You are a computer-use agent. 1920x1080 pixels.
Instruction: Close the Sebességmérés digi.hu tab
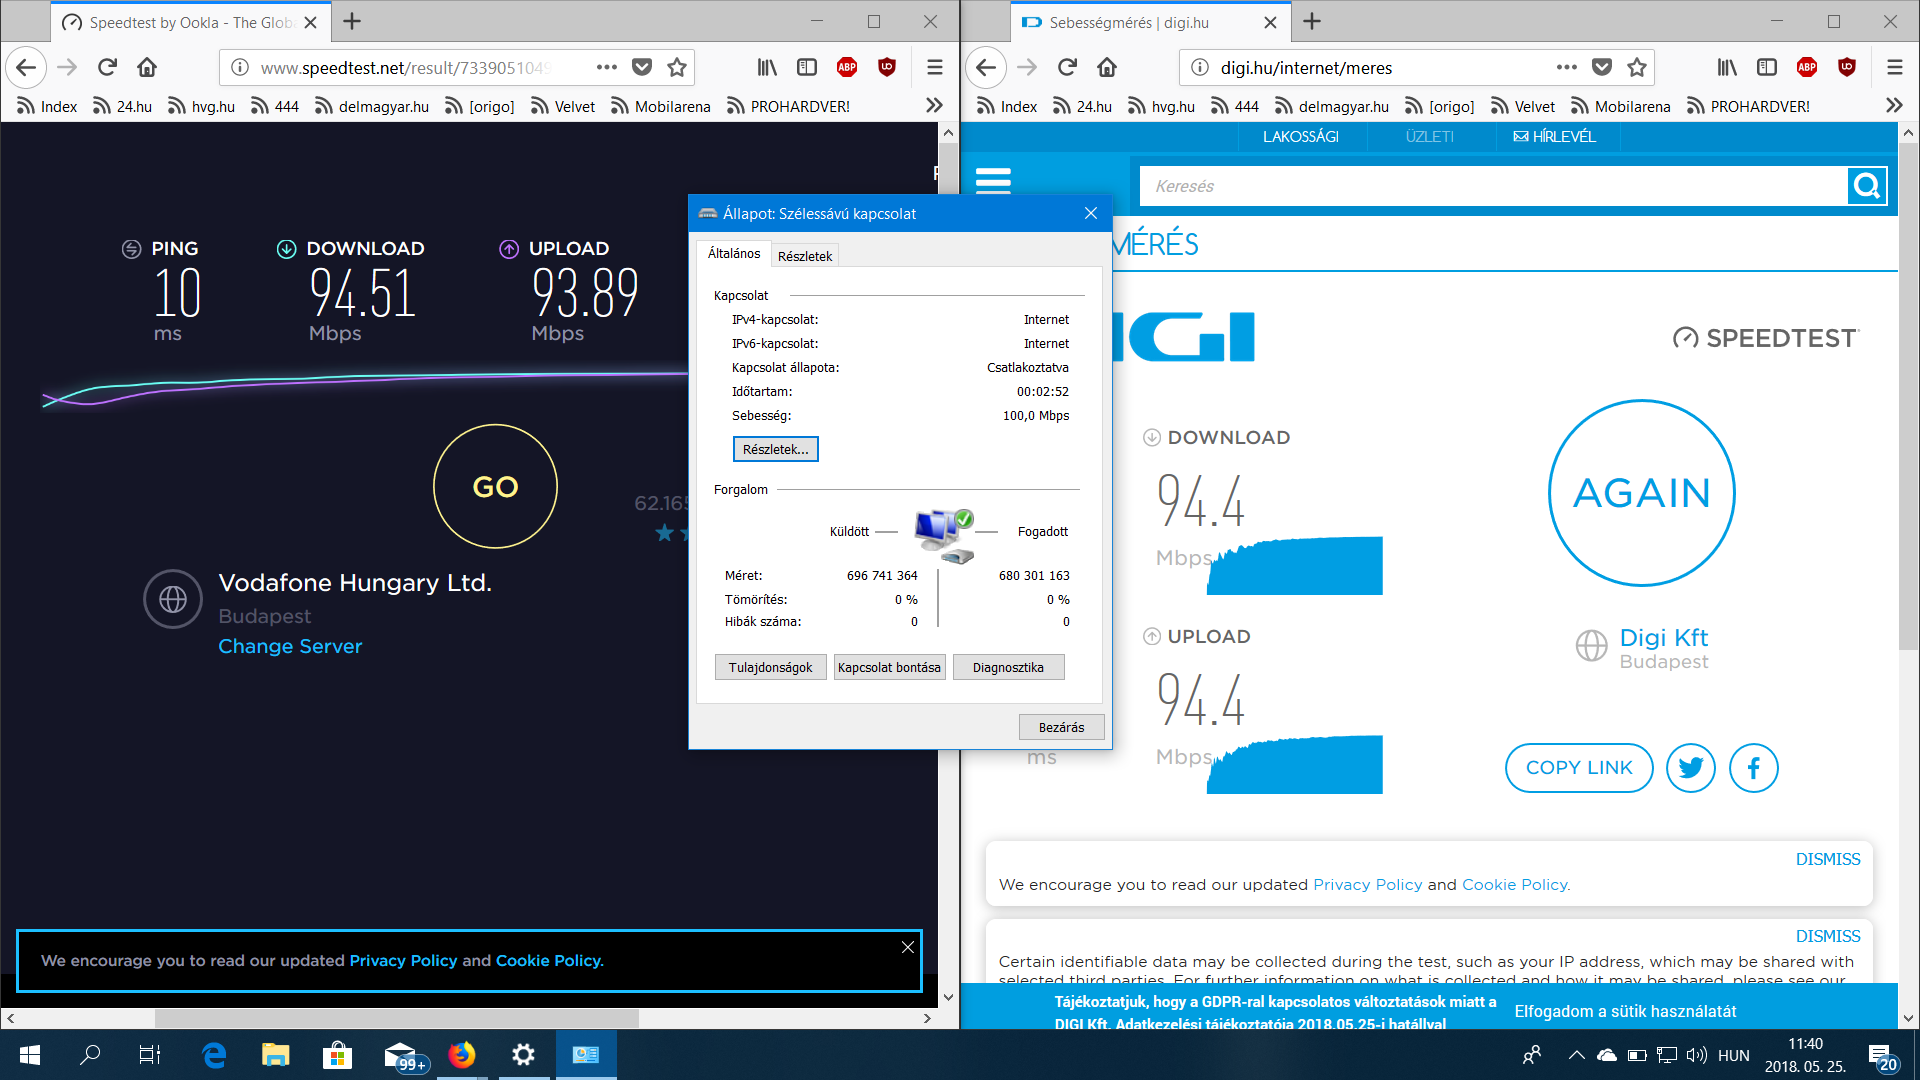coord(1270,22)
